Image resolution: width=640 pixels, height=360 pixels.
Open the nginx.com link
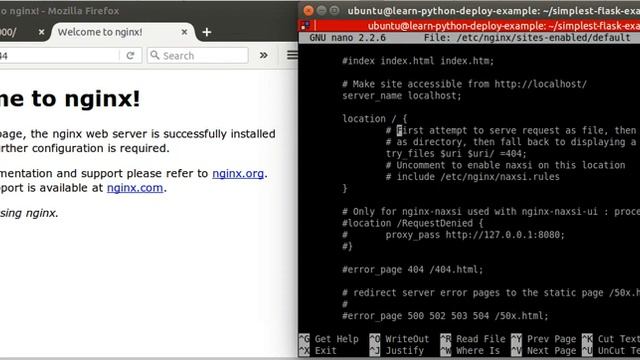135,188
